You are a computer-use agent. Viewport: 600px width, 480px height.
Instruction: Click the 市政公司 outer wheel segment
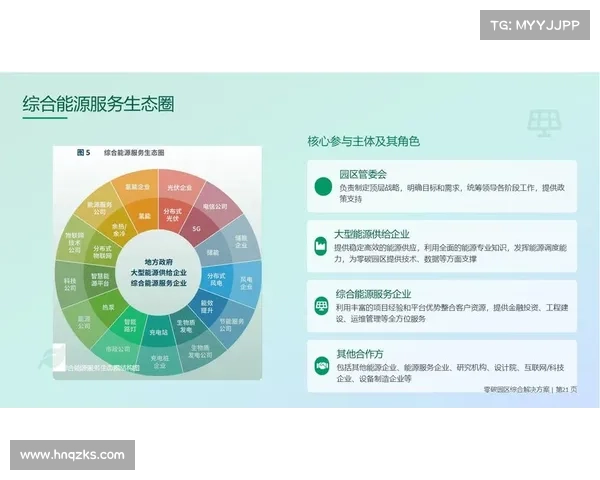click(x=118, y=349)
